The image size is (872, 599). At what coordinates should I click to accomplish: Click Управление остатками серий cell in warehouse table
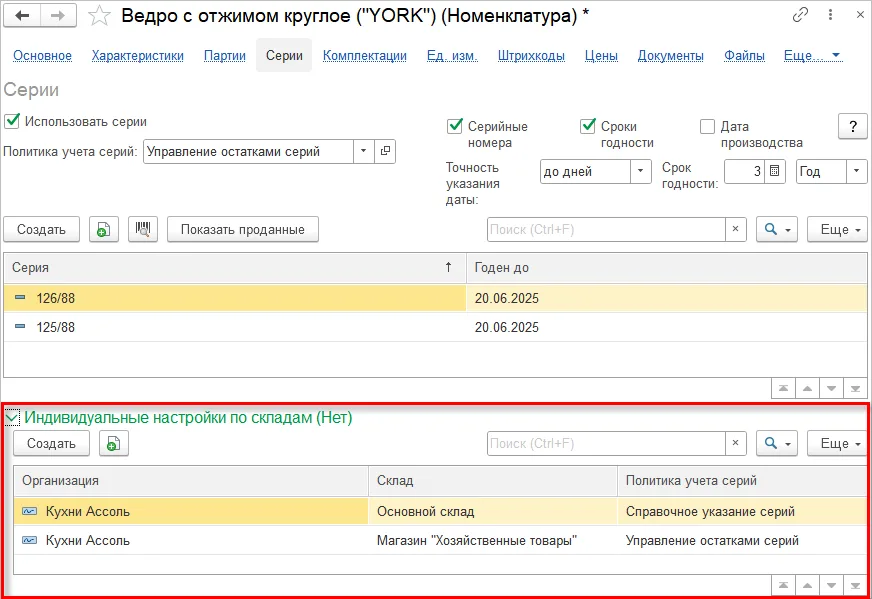click(x=742, y=540)
